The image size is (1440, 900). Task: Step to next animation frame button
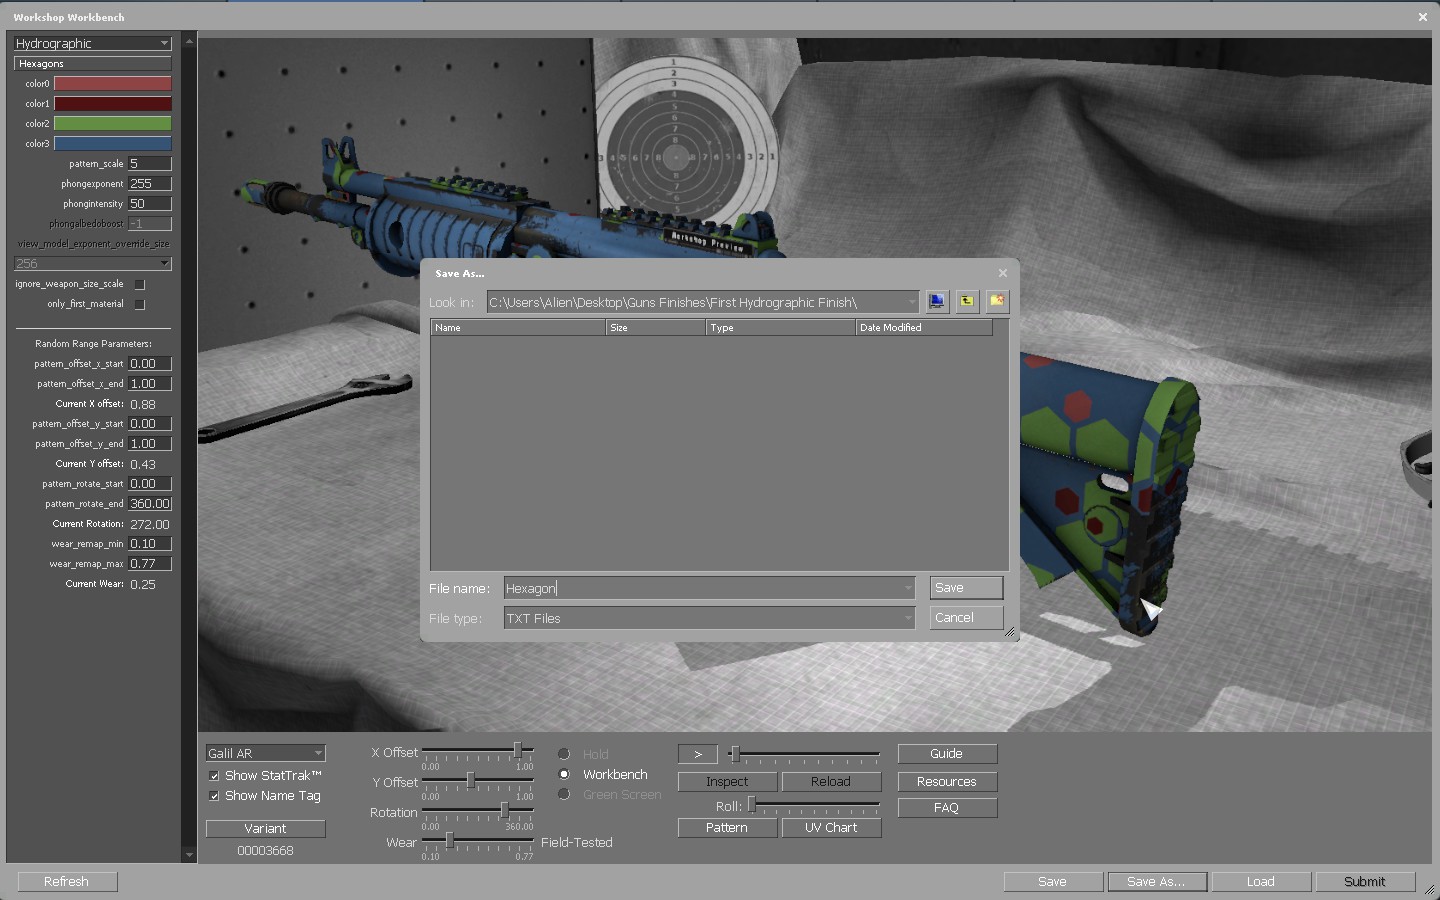point(698,754)
